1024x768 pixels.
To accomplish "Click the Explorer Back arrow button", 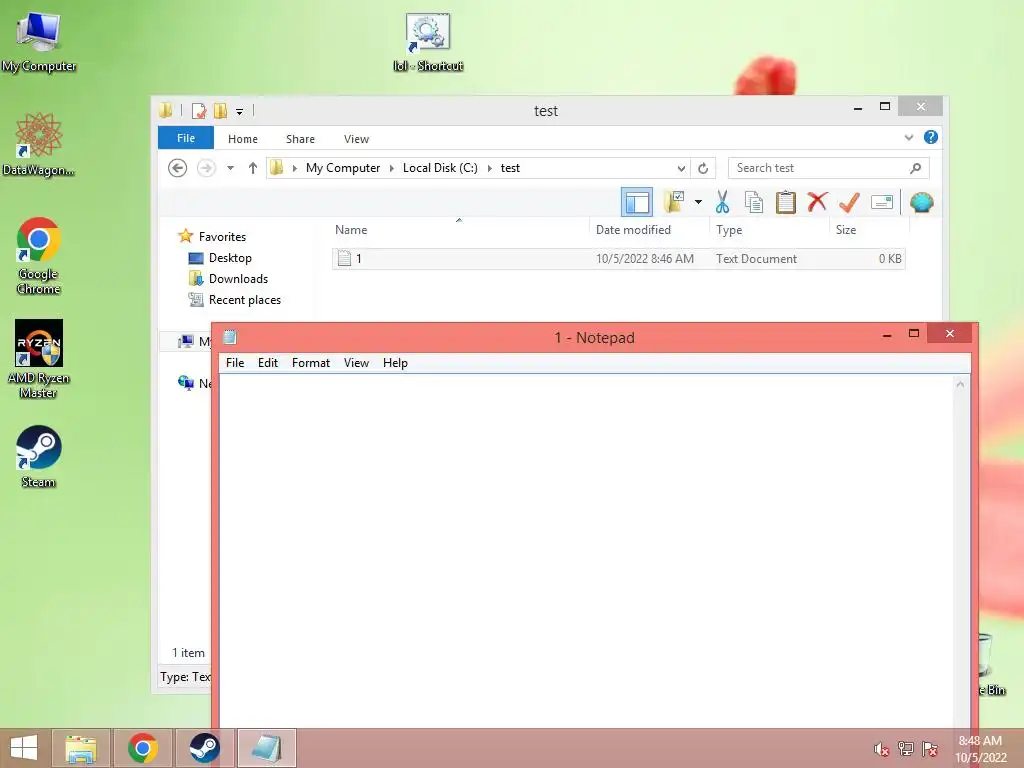I will pos(178,168).
